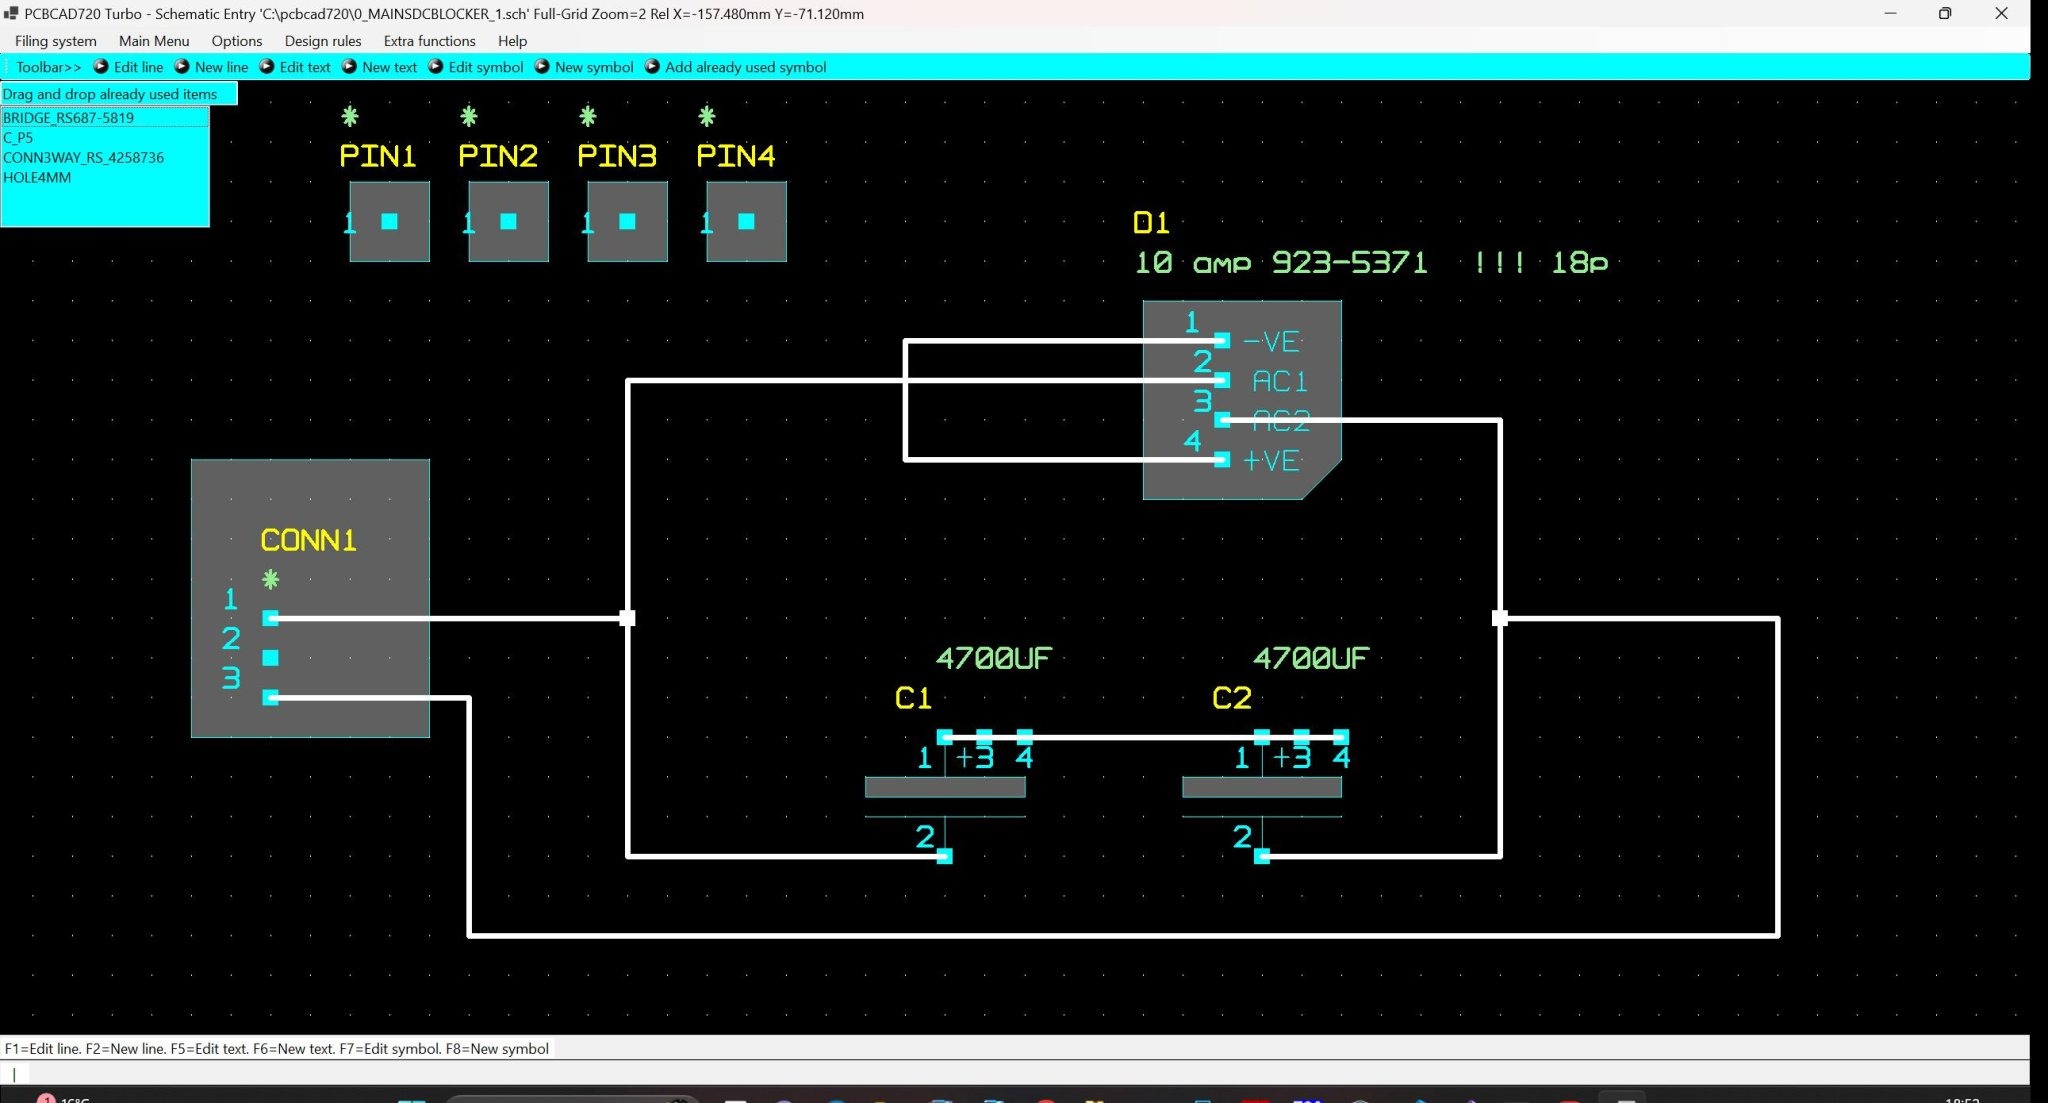This screenshot has height=1103, width=2048.
Task: Minimize the PCBCAD720 window
Action: (x=1890, y=14)
